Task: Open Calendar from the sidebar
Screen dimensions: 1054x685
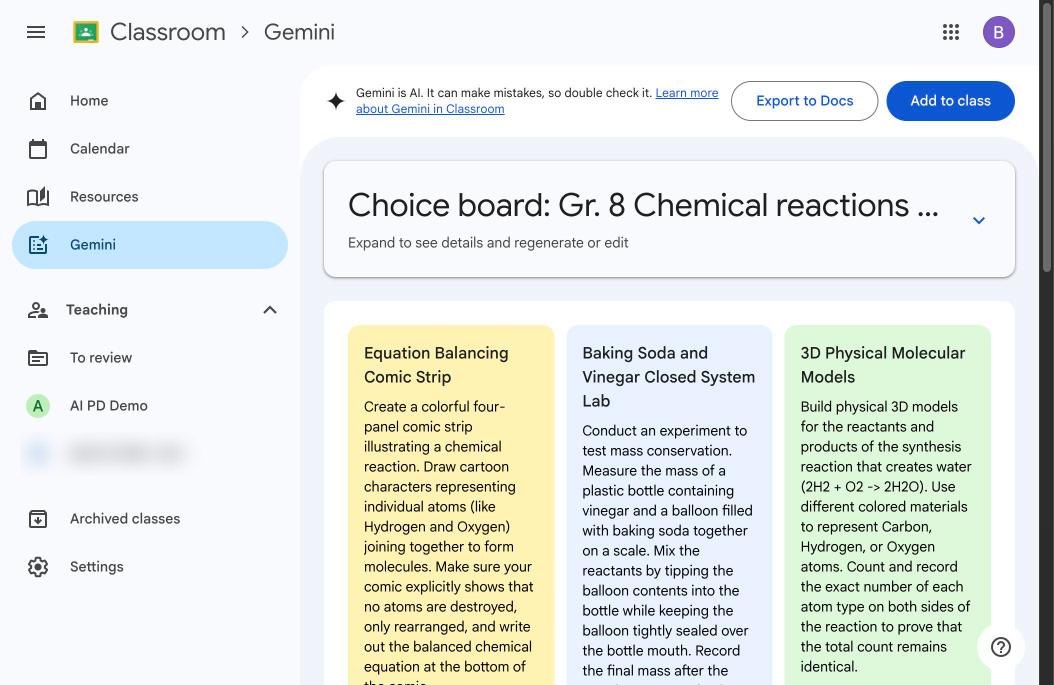Action: tap(149, 149)
